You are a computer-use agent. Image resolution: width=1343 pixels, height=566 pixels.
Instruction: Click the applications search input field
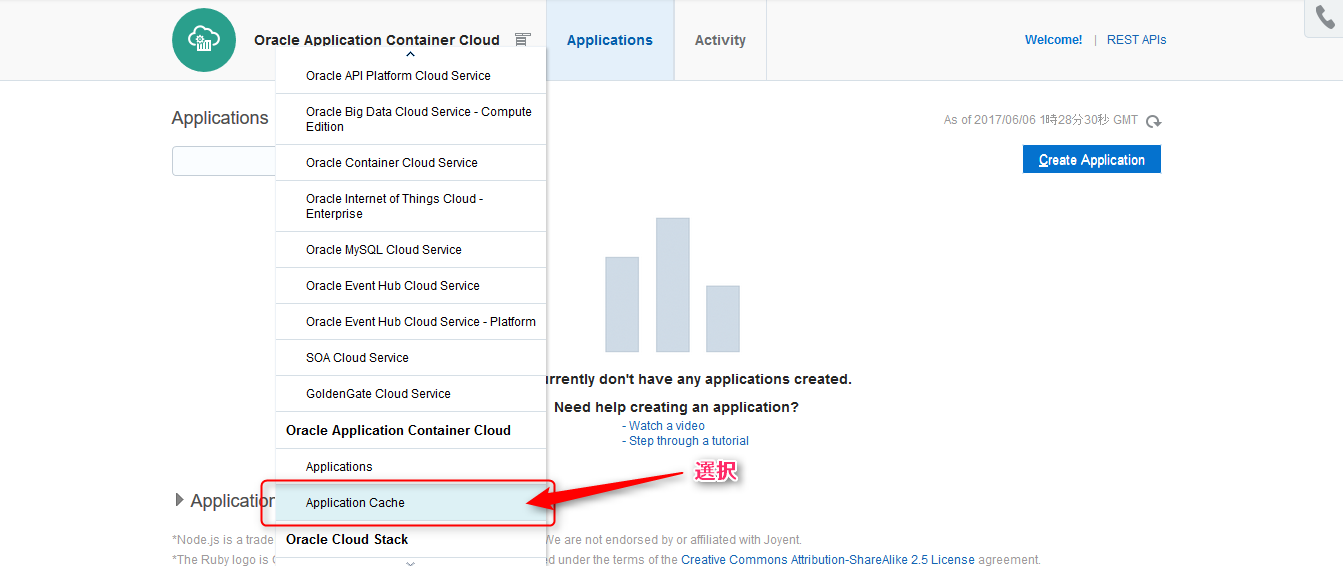(x=224, y=161)
